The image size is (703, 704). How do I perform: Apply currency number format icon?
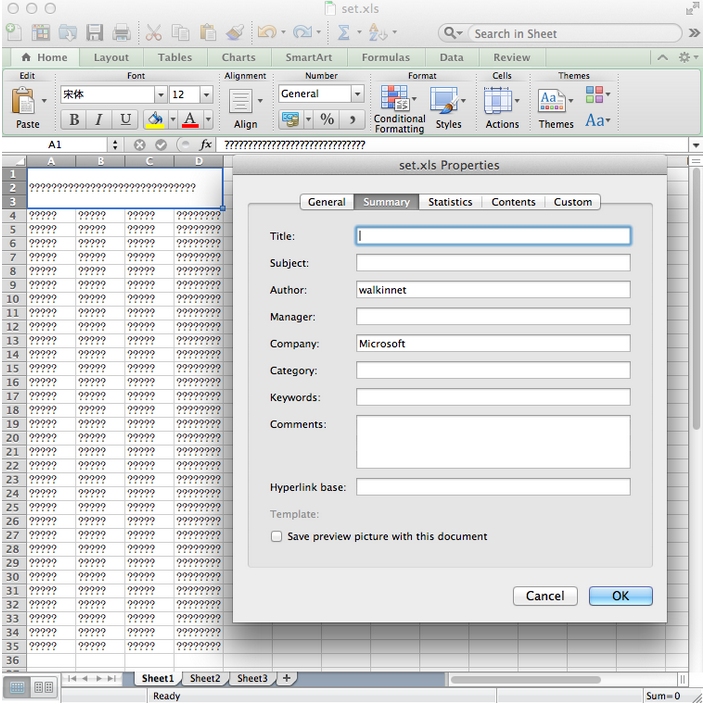pos(291,119)
